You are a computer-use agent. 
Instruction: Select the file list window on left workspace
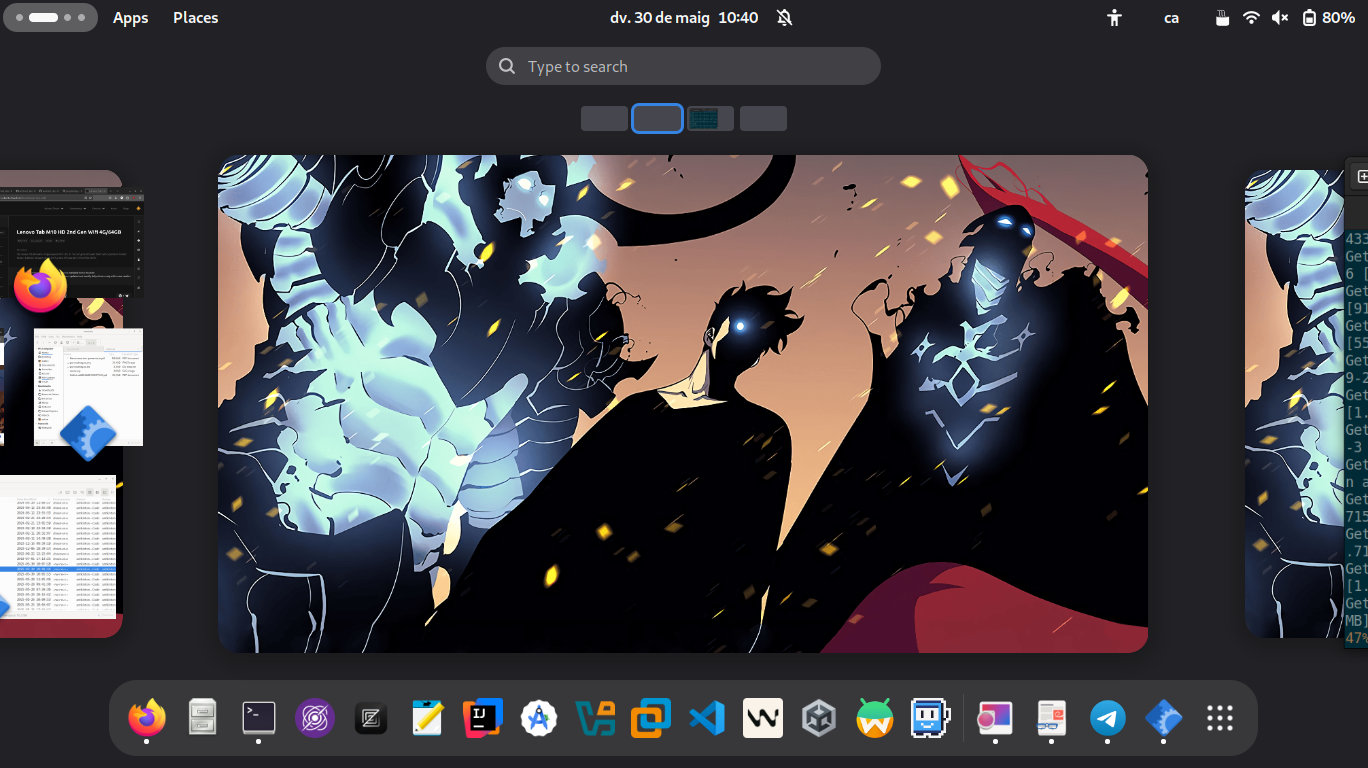click(58, 545)
